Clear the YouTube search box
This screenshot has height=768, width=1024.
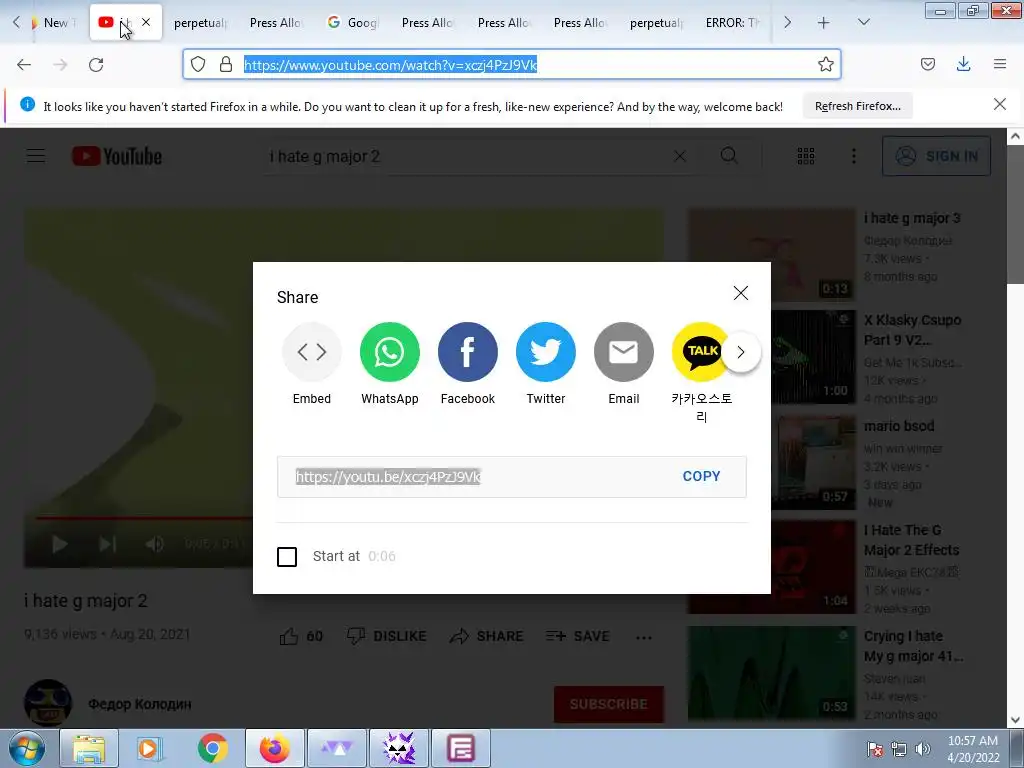click(x=680, y=156)
